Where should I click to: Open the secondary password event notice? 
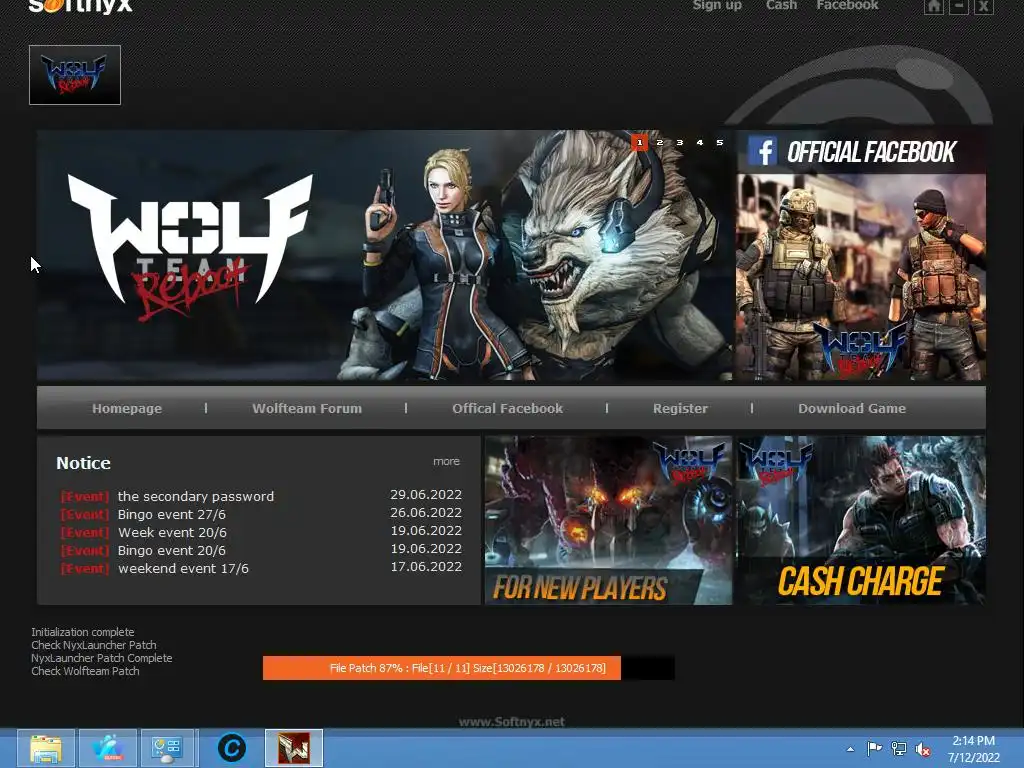click(x=196, y=496)
